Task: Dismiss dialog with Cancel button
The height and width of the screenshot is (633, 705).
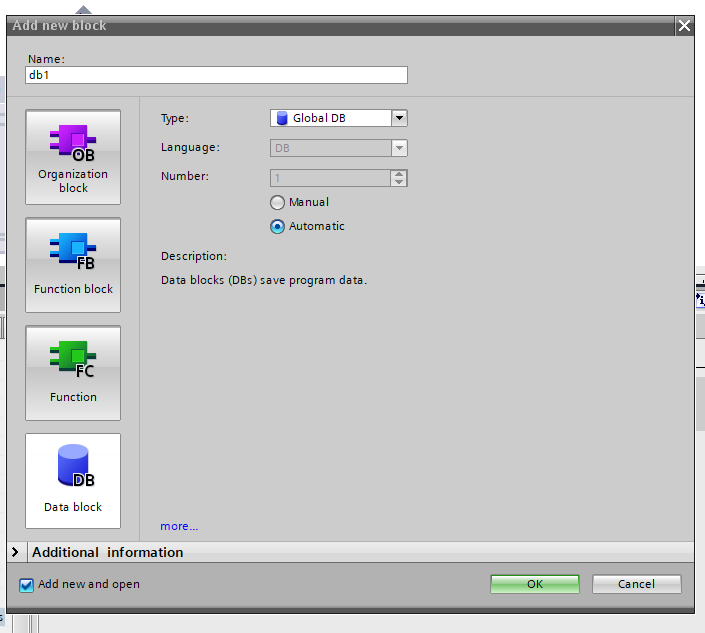Action: pyautogui.click(x=636, y=584)
